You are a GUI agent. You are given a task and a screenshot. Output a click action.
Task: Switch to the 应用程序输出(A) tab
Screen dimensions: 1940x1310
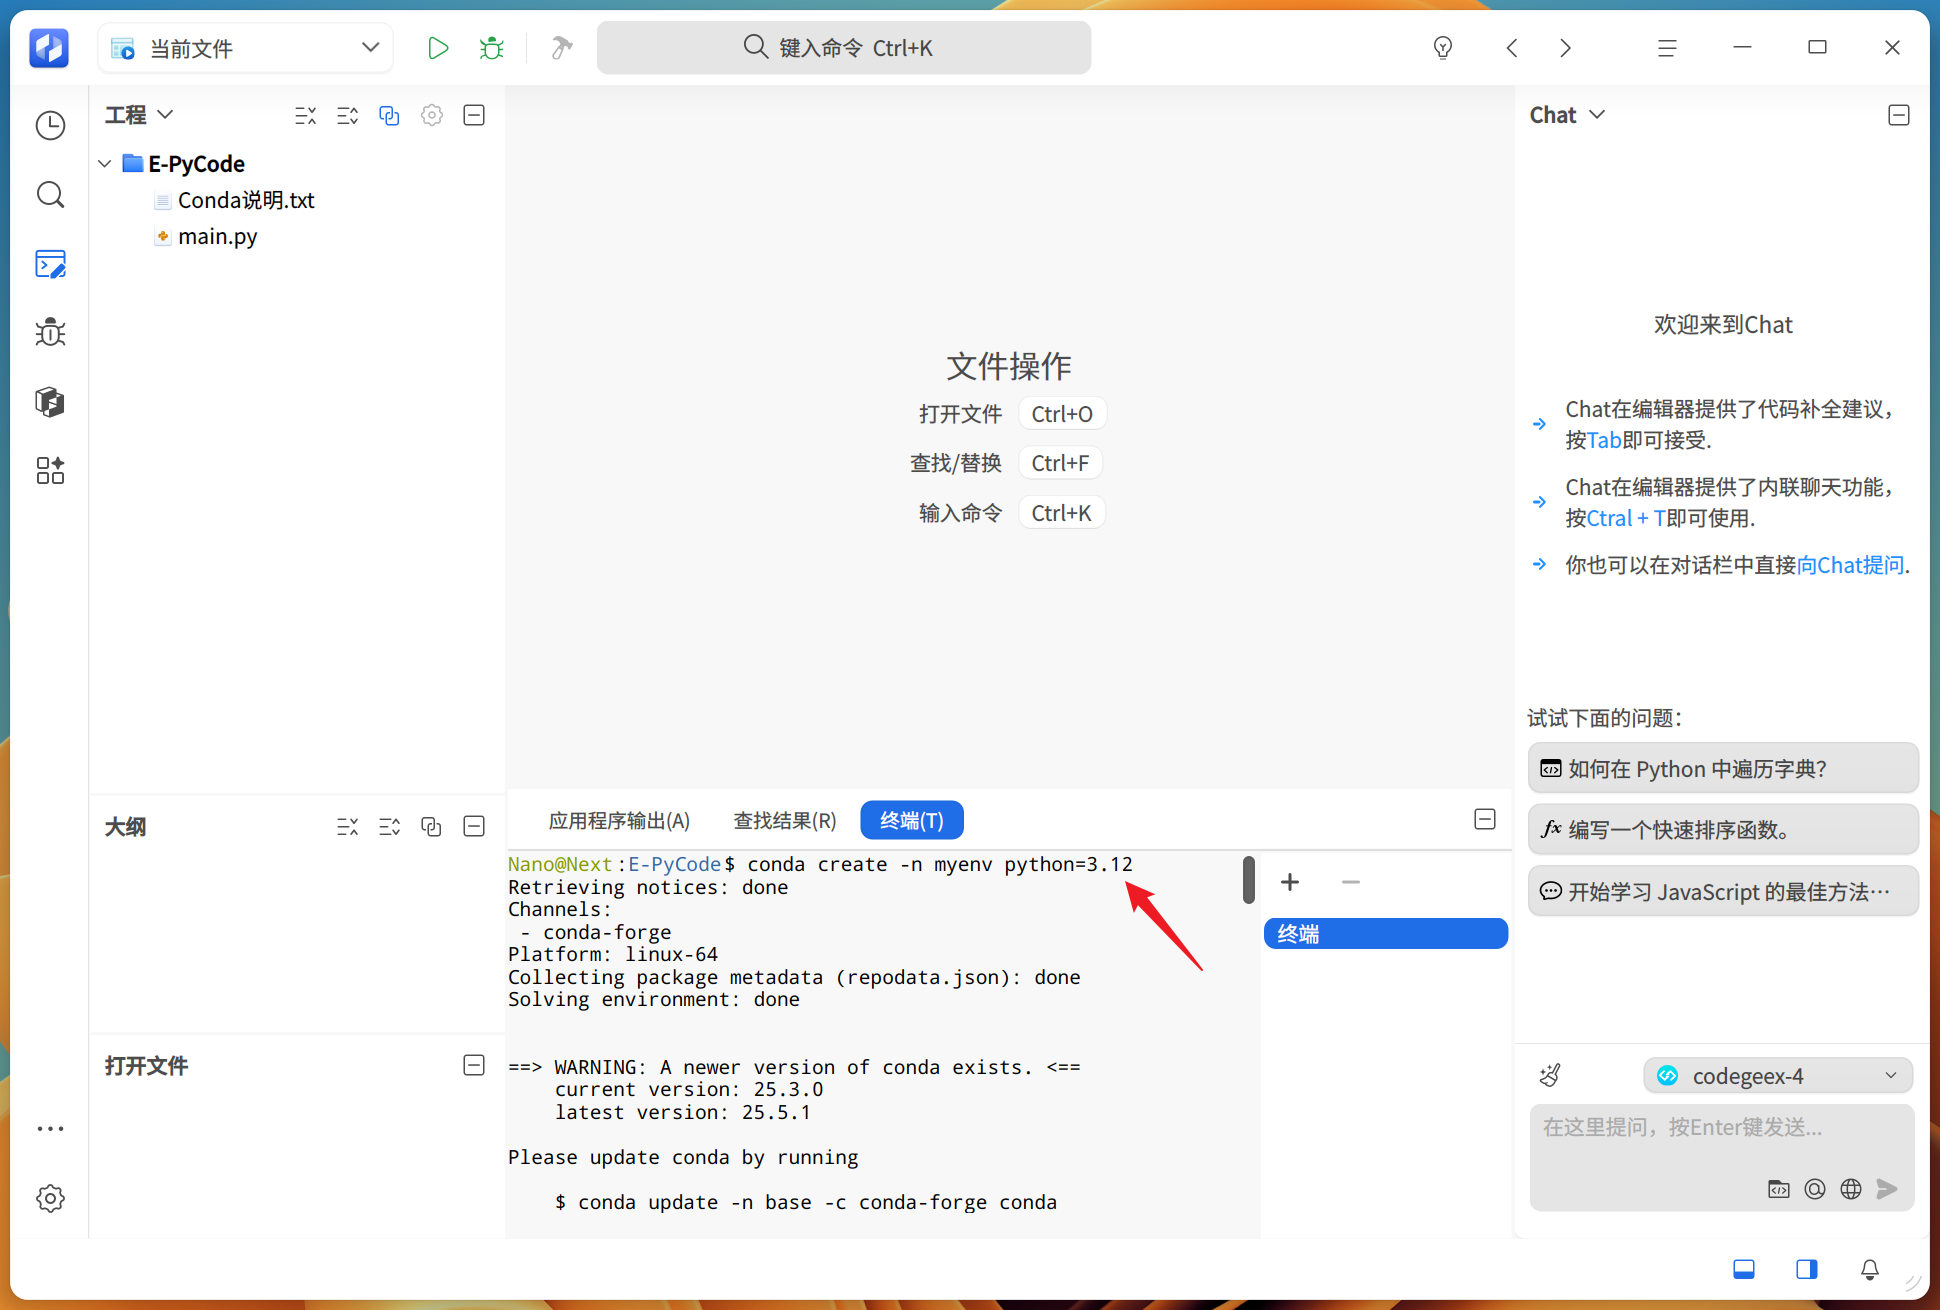(619, 820)
